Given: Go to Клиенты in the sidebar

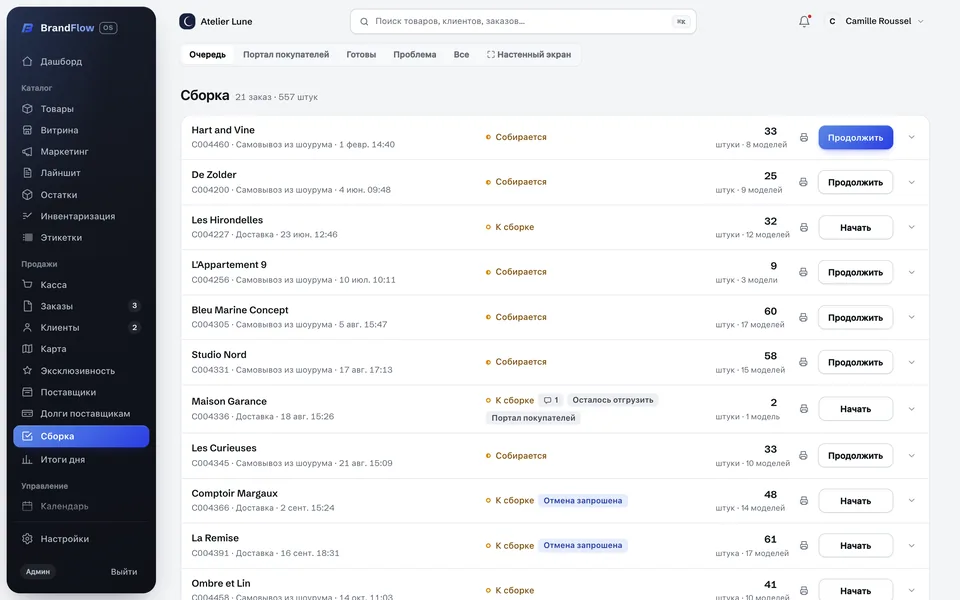Looking at the screenshot, I should [x=81, y=328].
